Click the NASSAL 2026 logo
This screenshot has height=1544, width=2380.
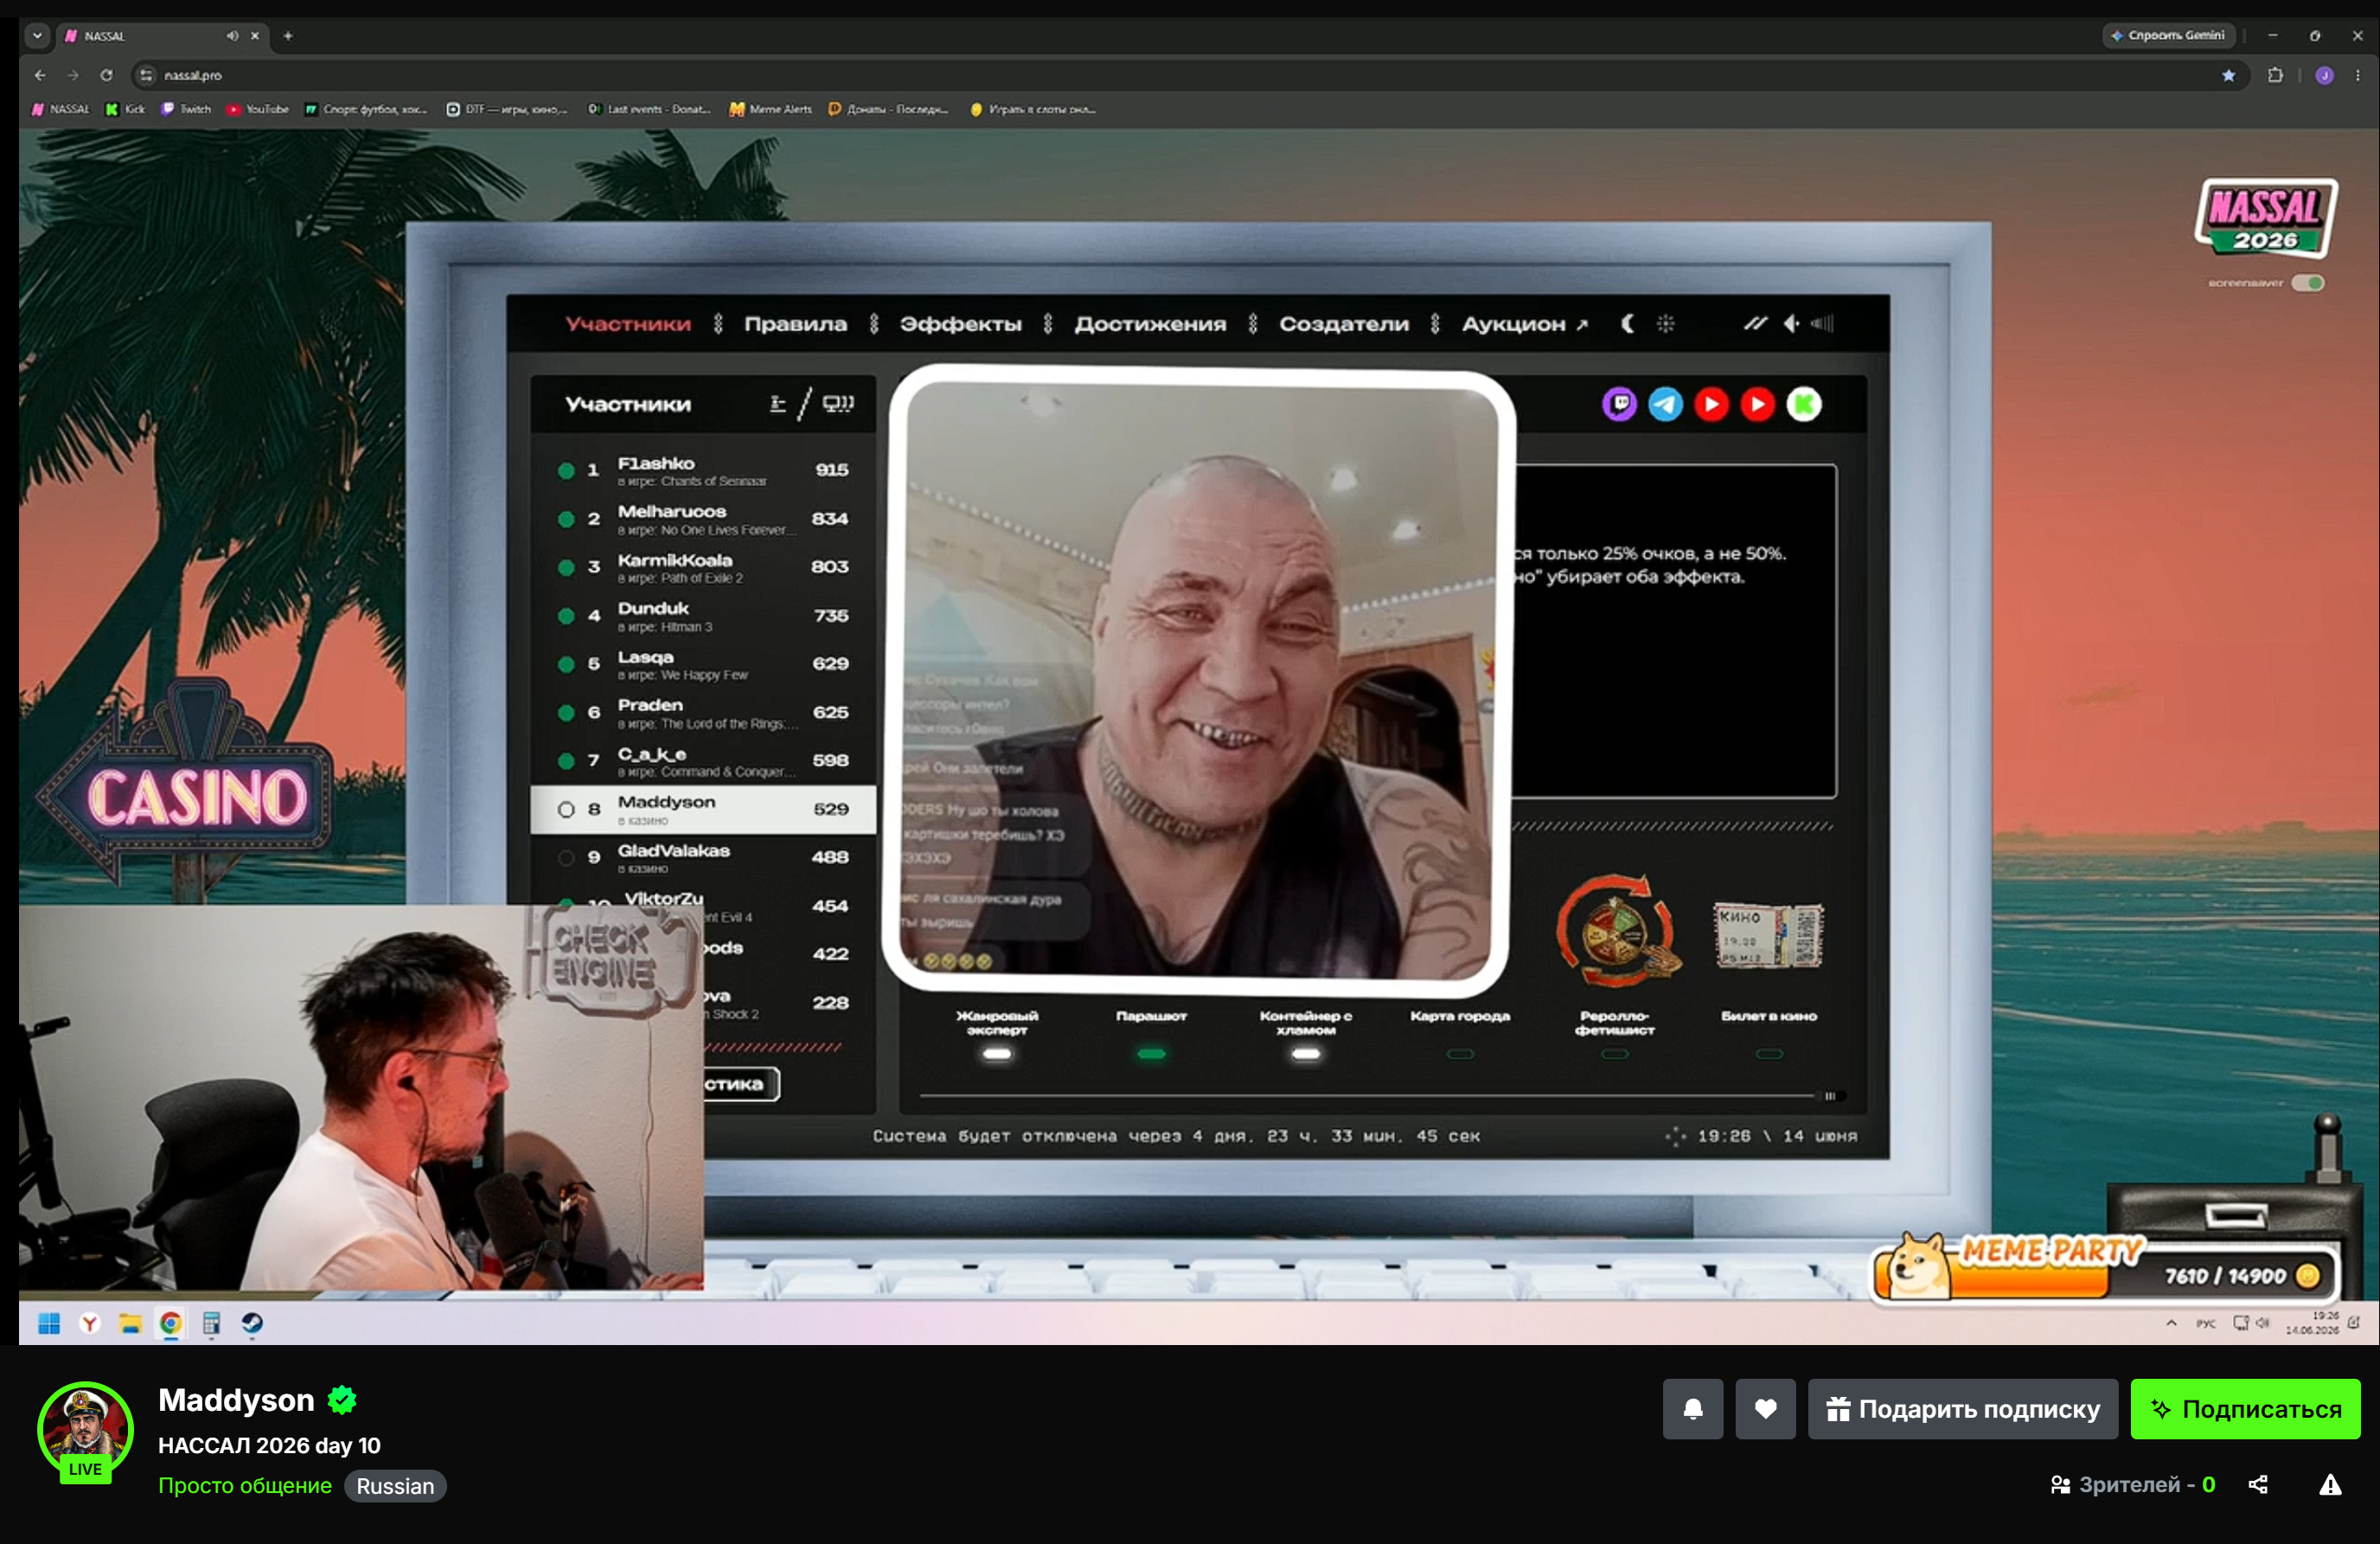click(2266, 218)
